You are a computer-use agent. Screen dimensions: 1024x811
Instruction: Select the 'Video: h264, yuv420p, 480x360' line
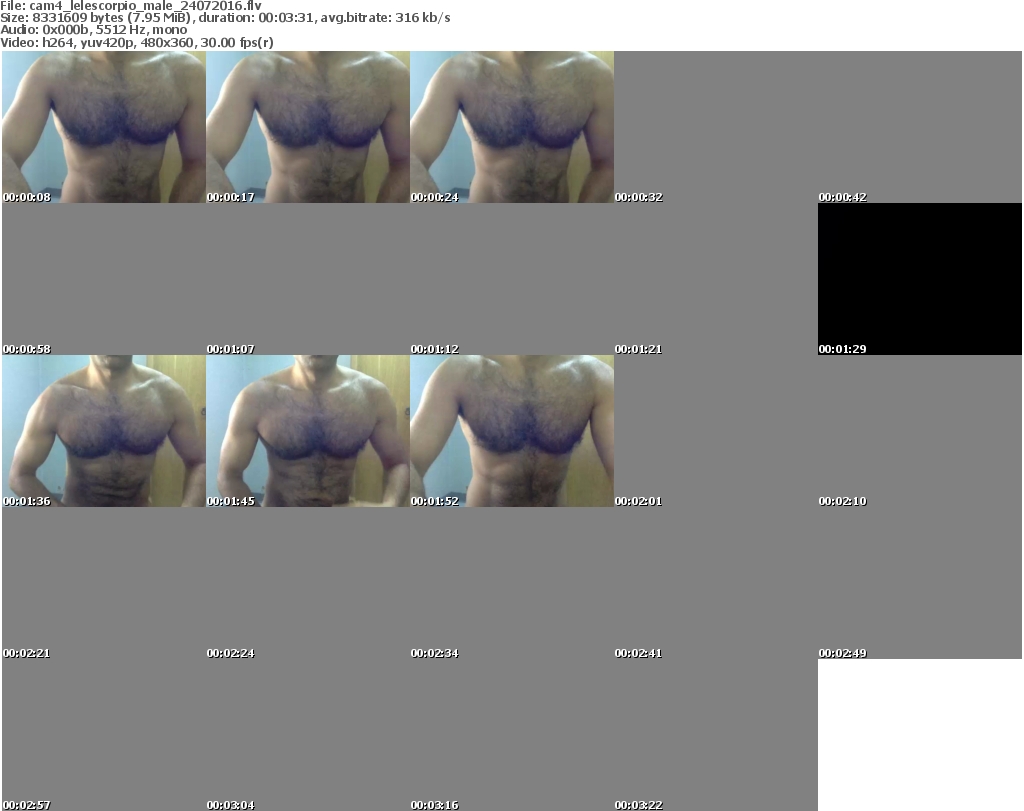pyautogui.click(x=136, y=42)
